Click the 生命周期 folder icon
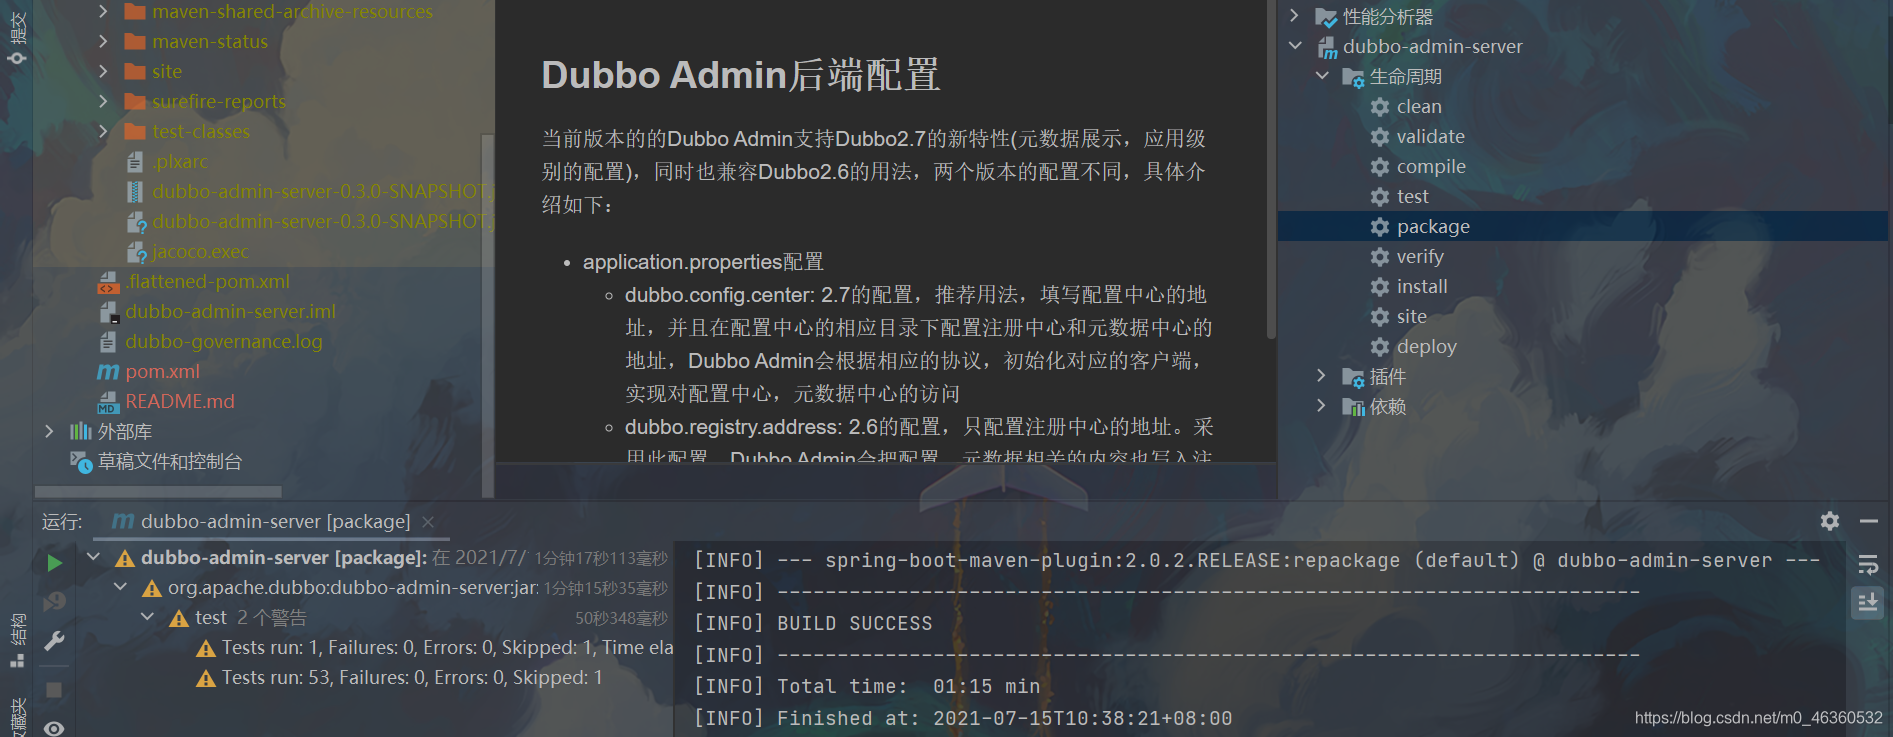Image resolution: width=1893 pixels, height=737 pixels. pyautogui.click(x=1353, y=78)
